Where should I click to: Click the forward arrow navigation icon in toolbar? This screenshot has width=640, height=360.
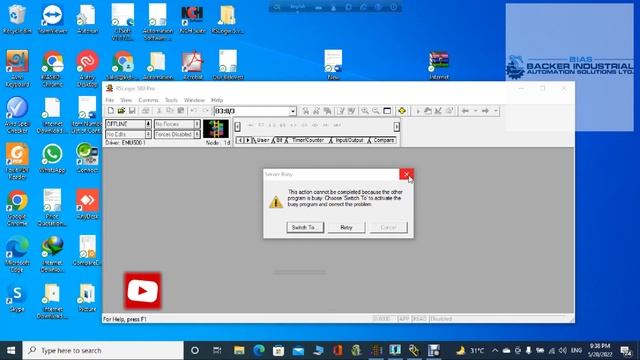(x=485, y=111)
